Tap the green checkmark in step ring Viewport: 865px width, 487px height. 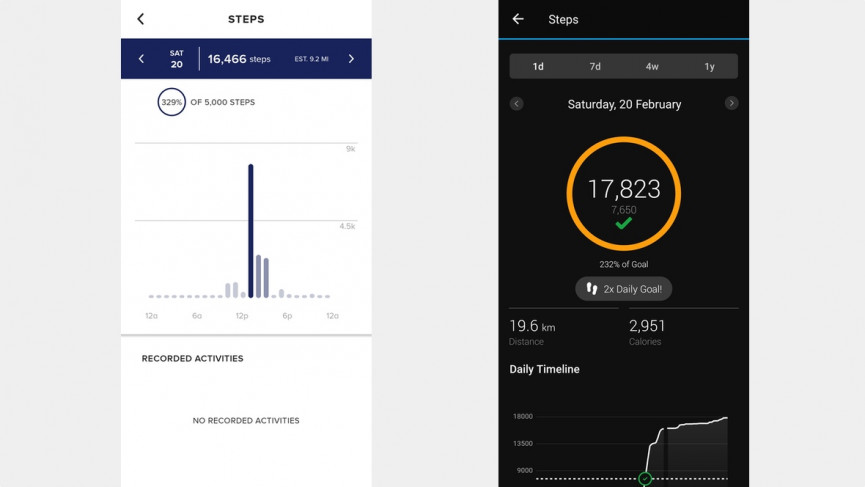coord(623,224)
